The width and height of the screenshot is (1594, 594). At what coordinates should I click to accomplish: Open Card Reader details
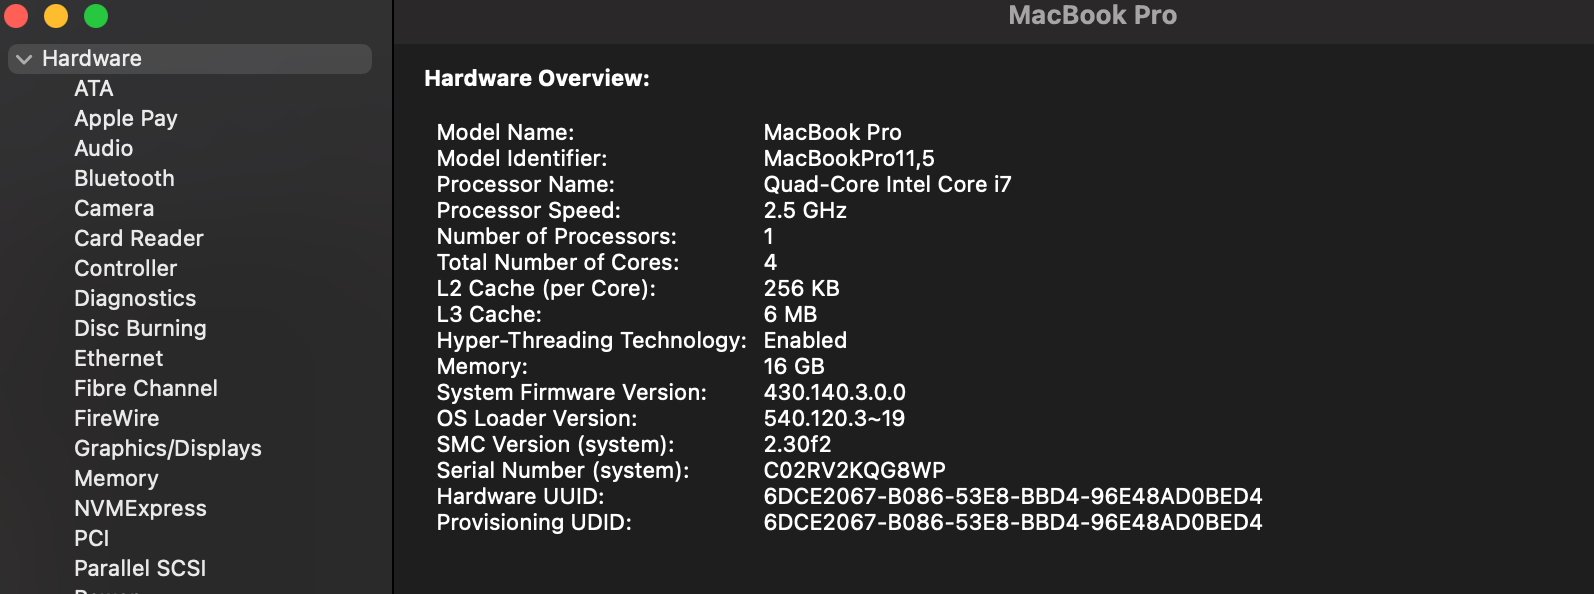pos(139,239)
